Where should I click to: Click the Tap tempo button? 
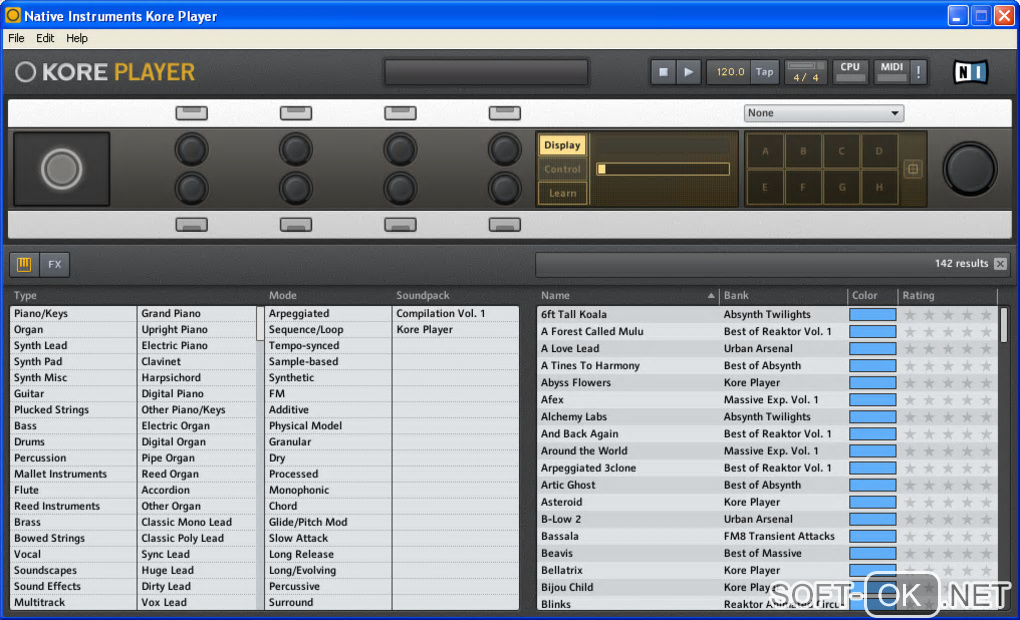(x=764, y=72)
